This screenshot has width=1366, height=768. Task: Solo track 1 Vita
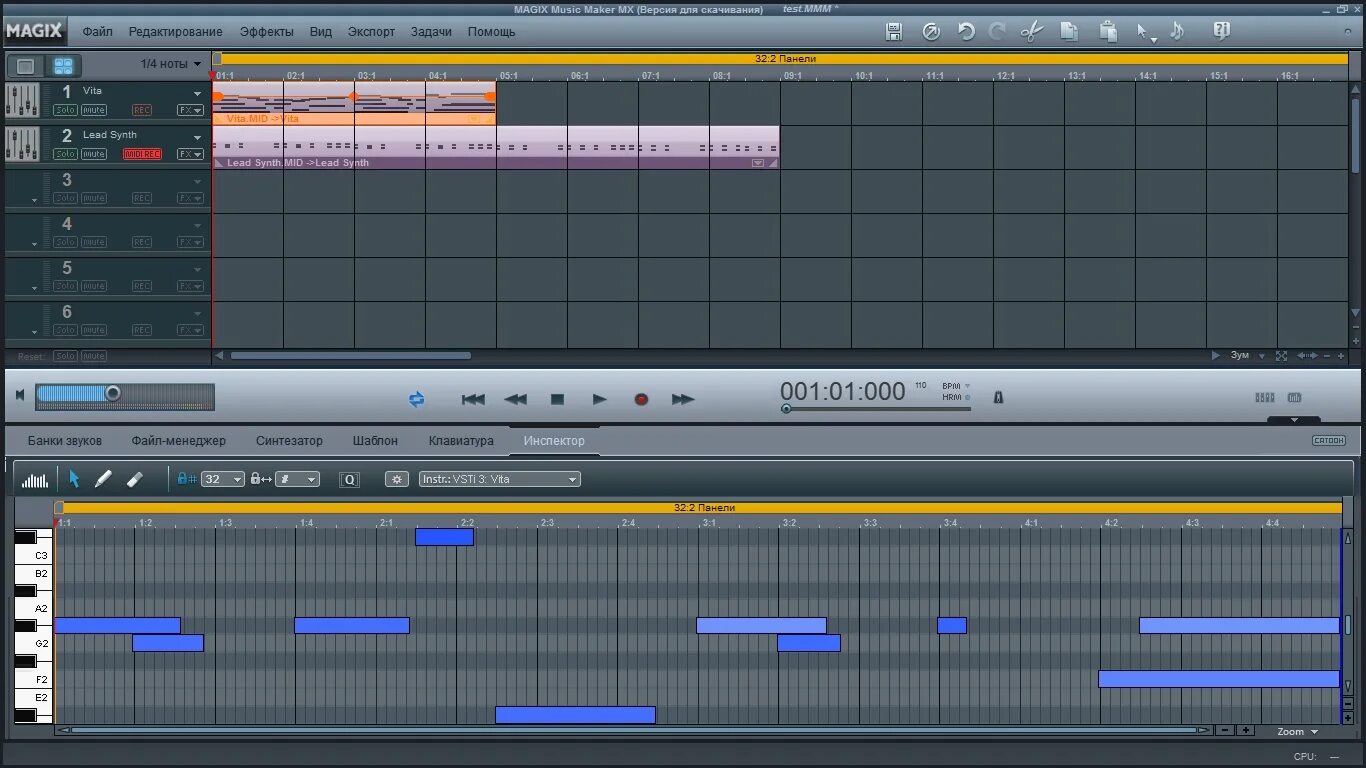[x=65, y=110]
